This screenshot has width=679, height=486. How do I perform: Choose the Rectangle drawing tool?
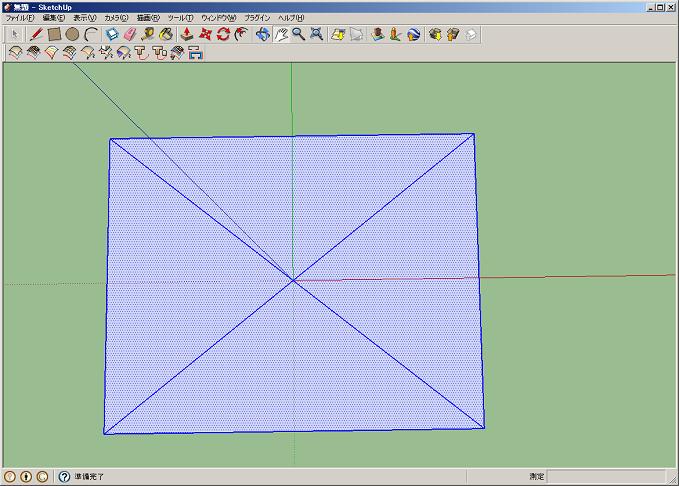pyautogui.click(x=55, y=34)
